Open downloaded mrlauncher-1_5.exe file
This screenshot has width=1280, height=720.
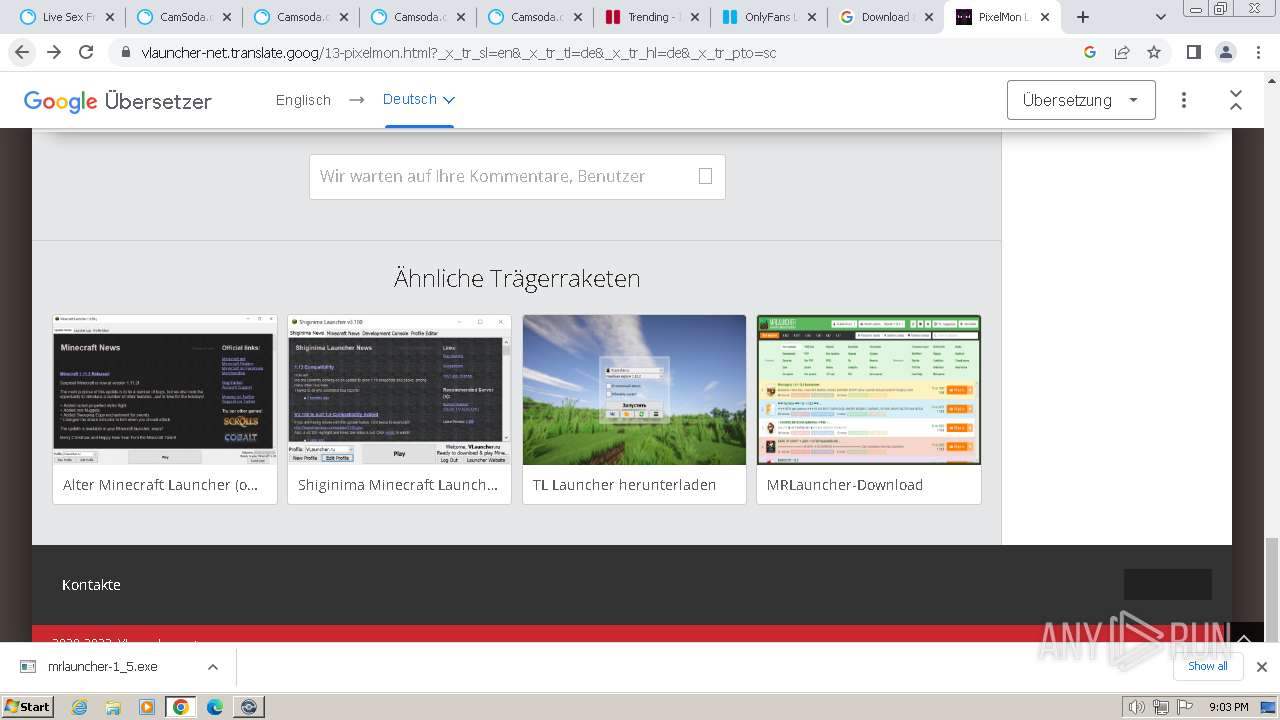102,667
